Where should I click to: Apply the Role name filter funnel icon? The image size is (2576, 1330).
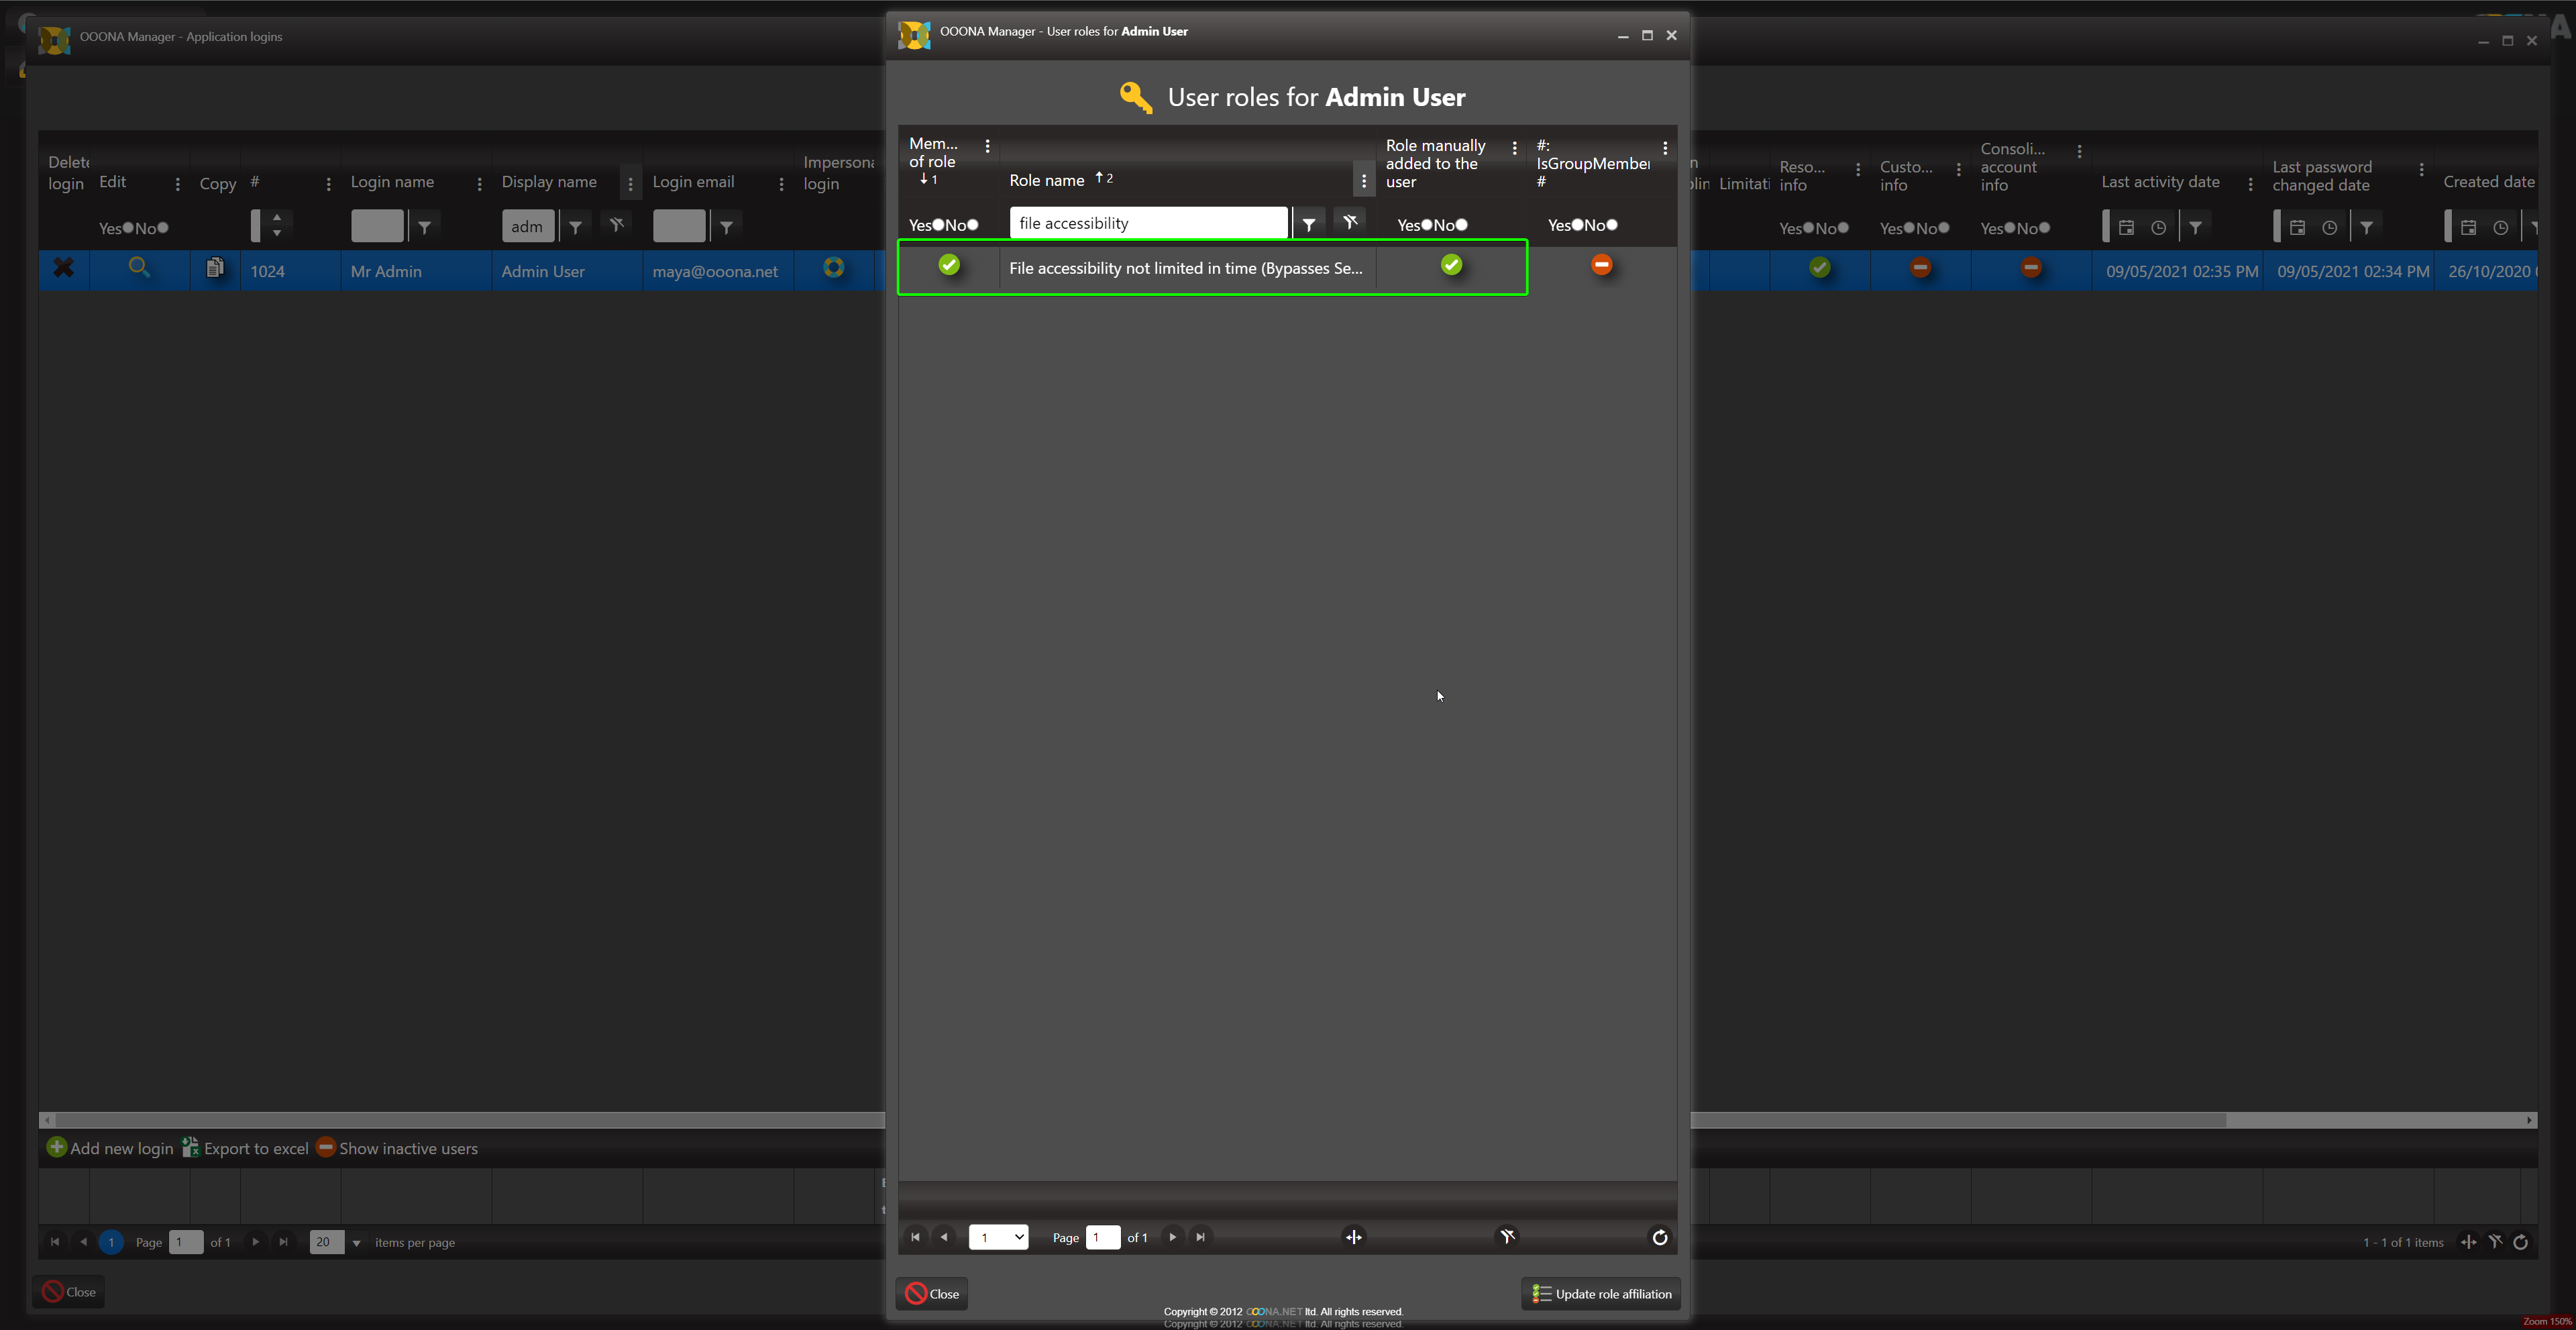pyautogui.click(x=1308, y=224)
